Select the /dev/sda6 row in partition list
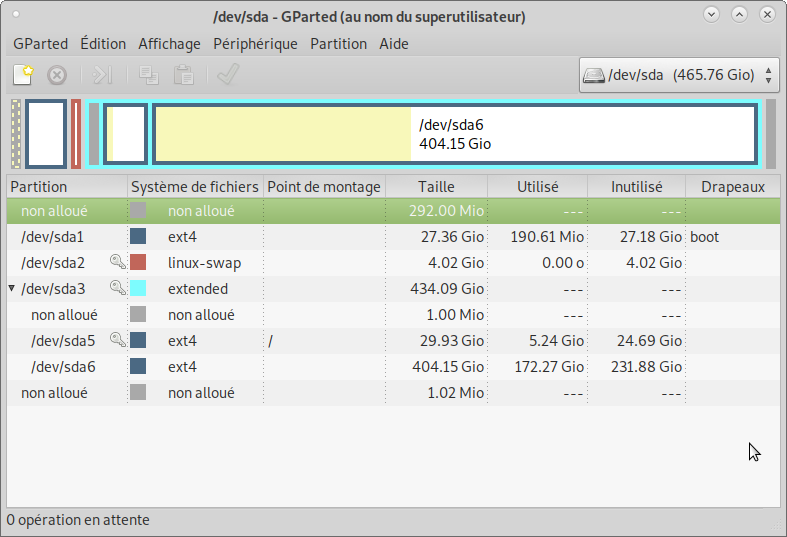787x537 pixels. coord(394,367)
